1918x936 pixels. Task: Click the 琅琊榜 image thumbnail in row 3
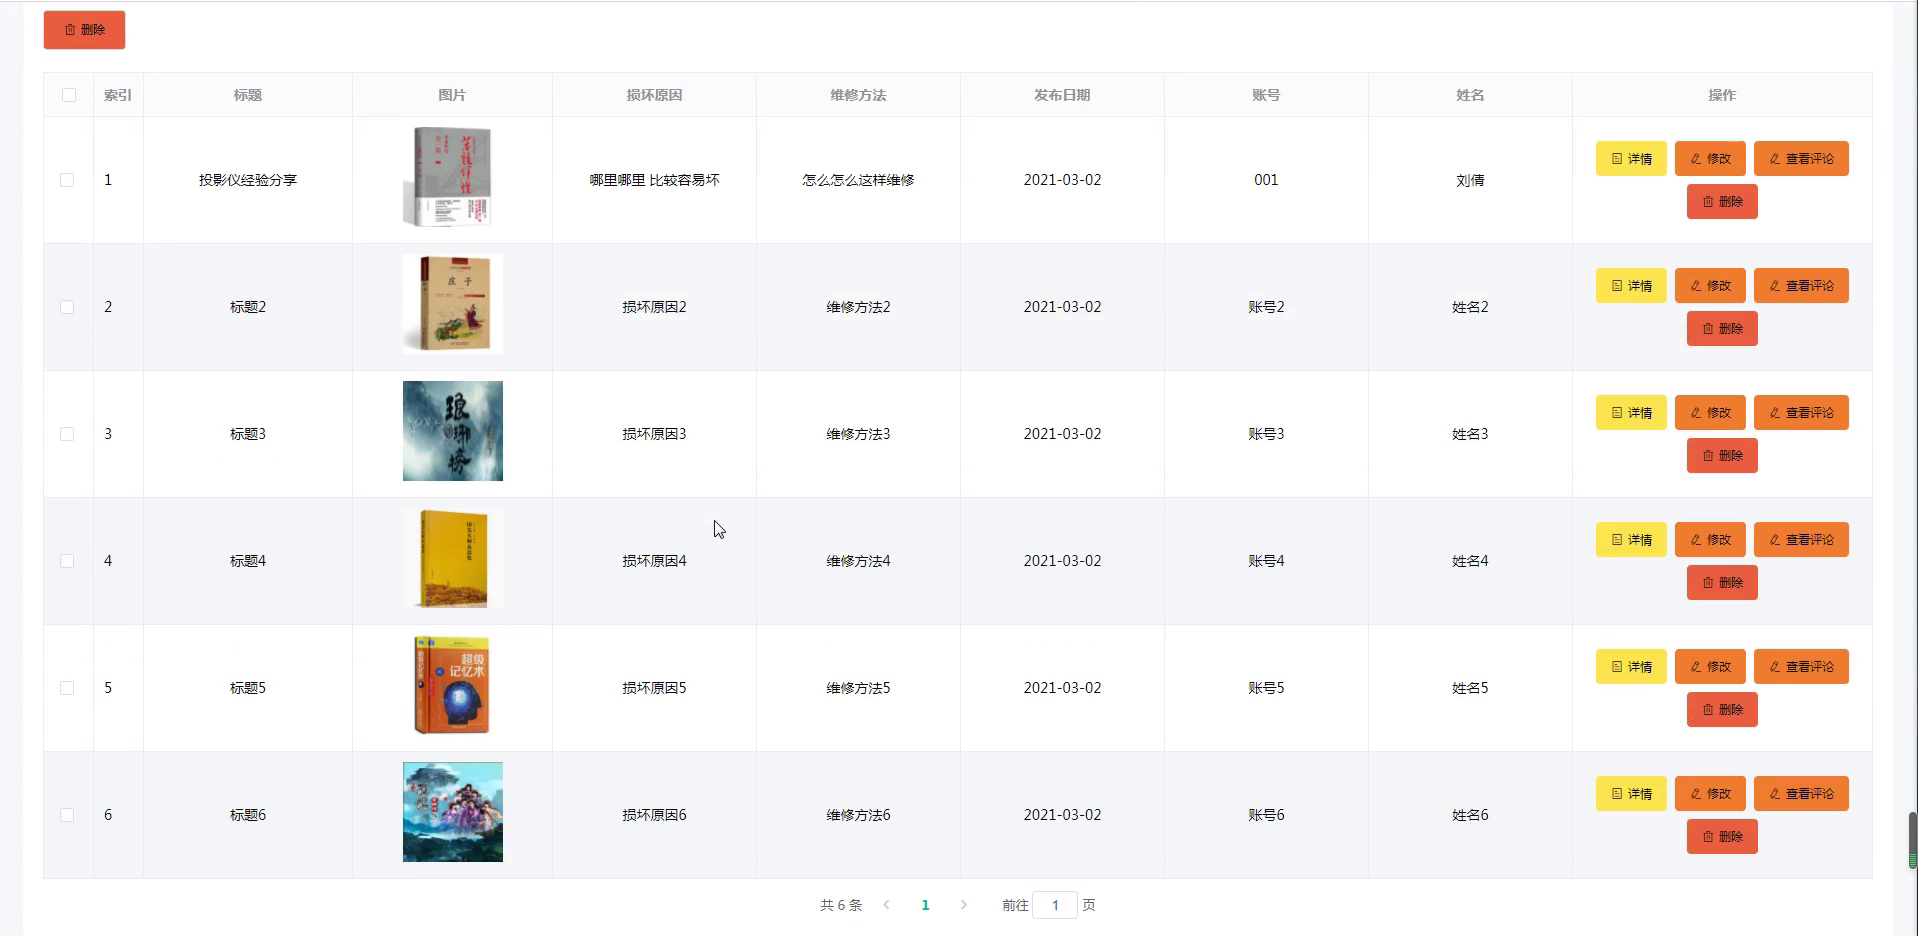point(452,431)
